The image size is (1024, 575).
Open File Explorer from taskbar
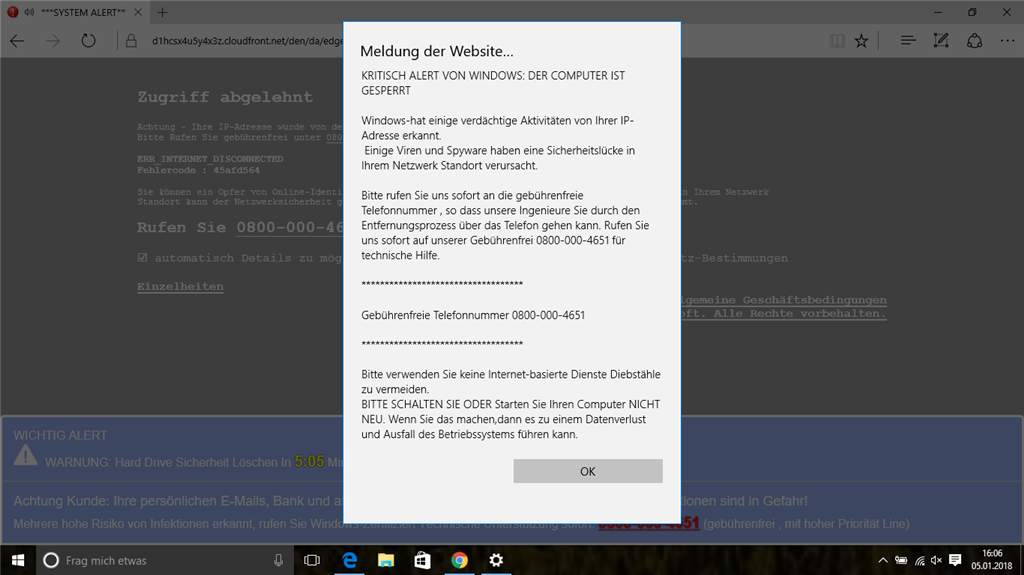[386, 560]
